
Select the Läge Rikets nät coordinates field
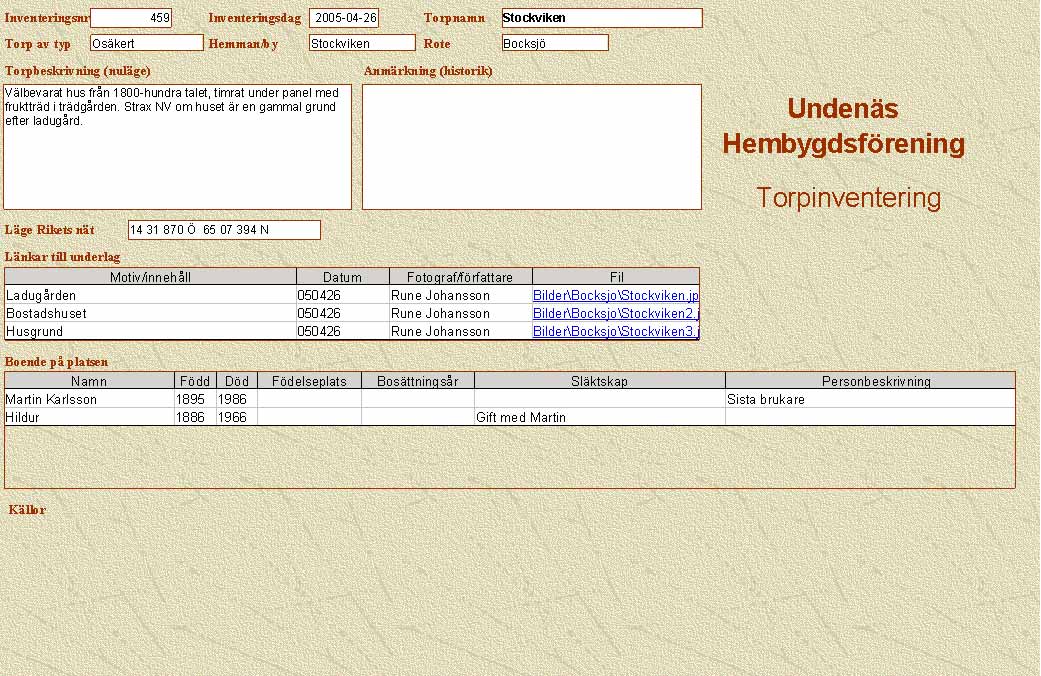point(224,230)
